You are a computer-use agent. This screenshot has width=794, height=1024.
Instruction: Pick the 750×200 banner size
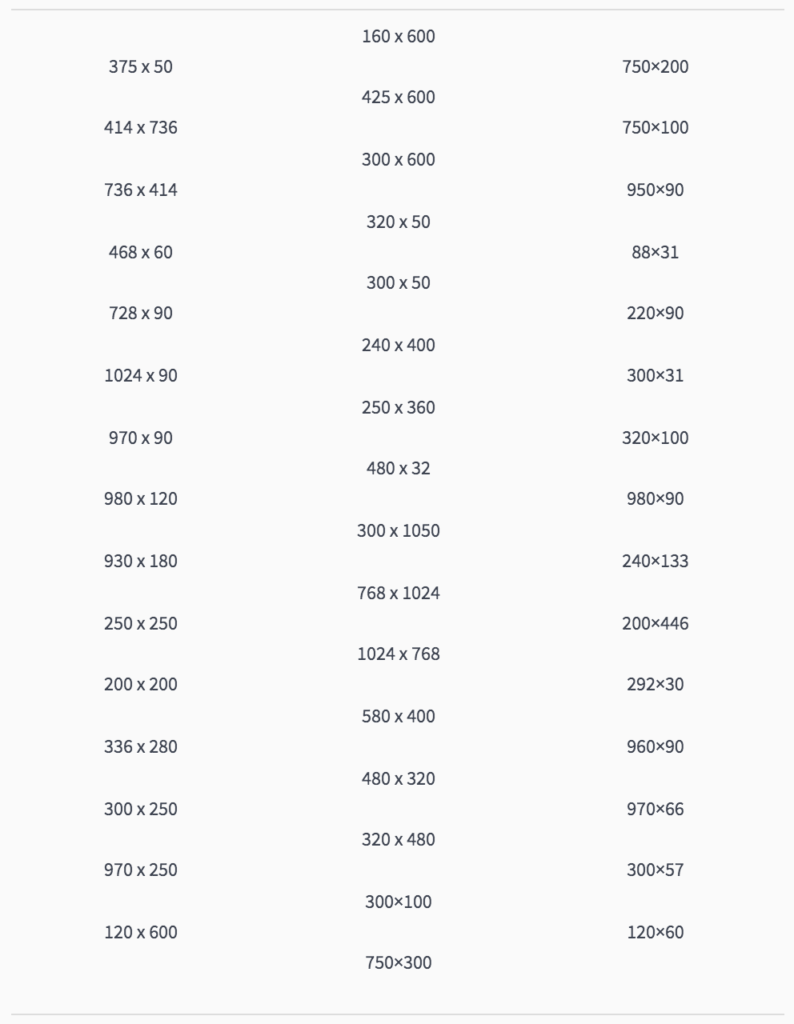[655, 67]
